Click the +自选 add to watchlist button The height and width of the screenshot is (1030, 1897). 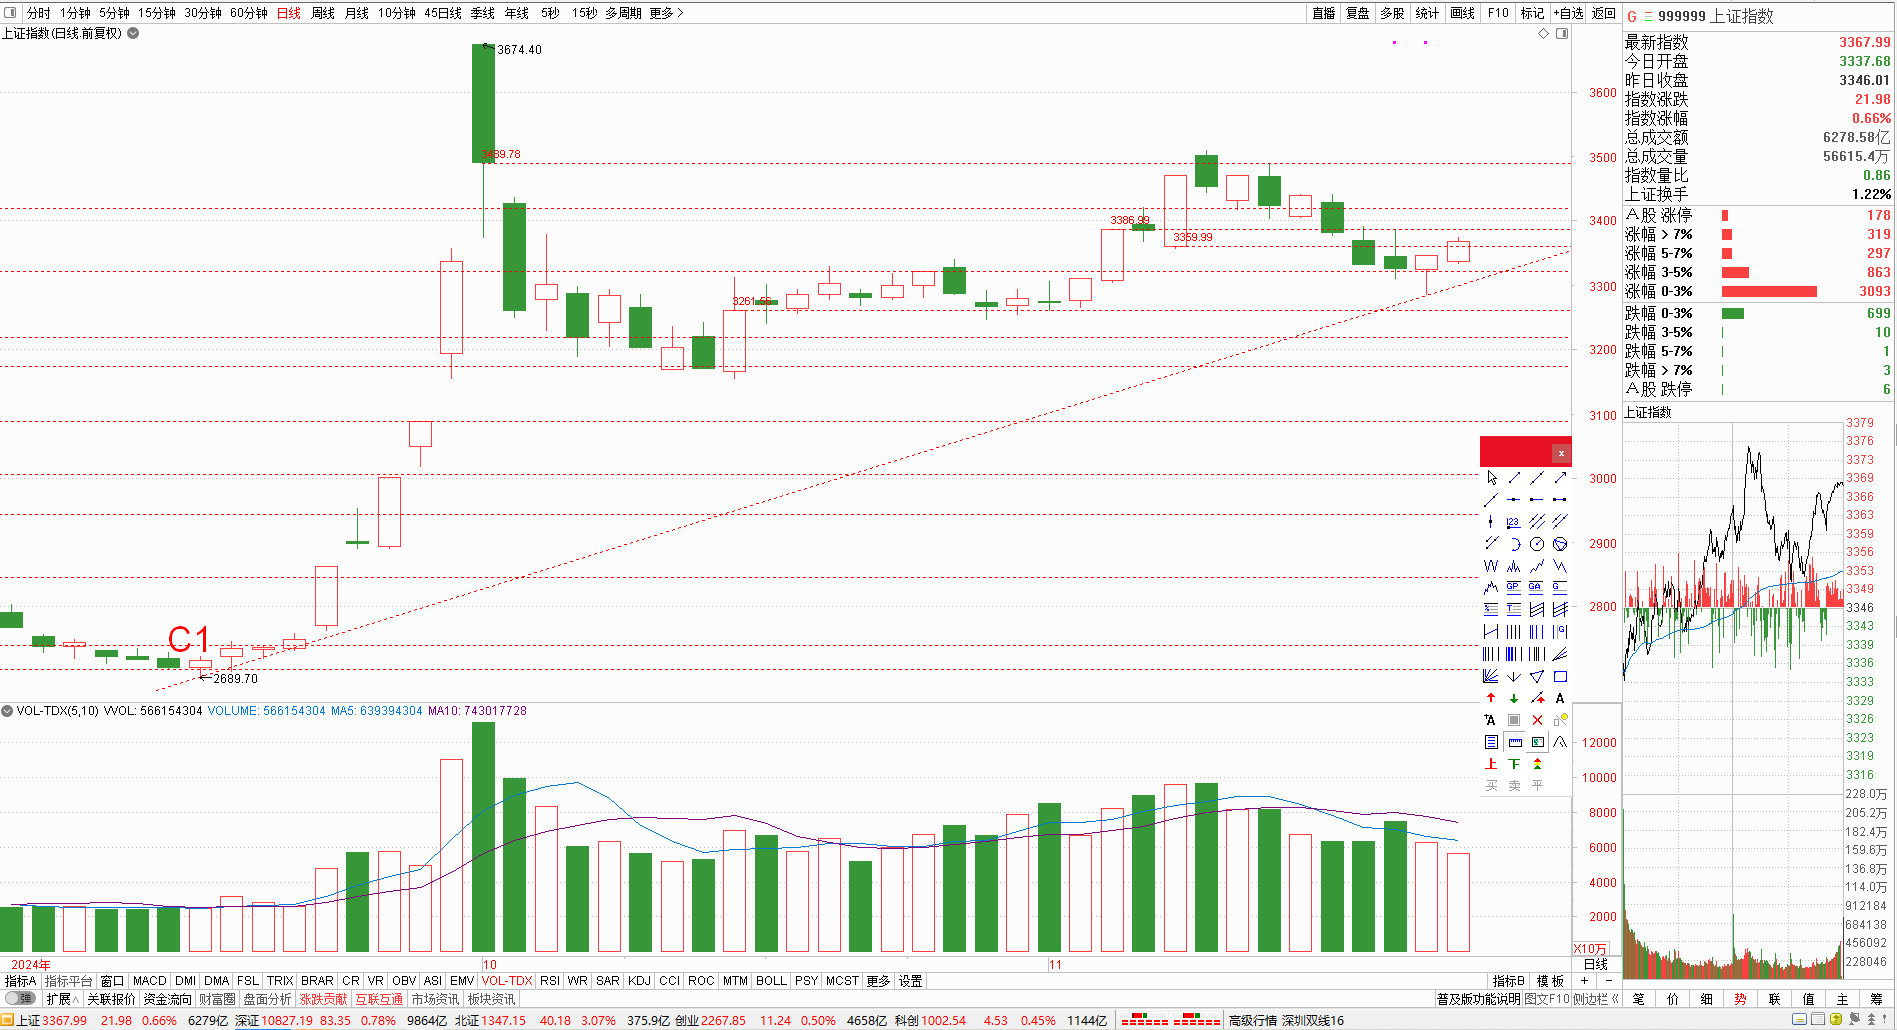pyautogui.click(x=1568, y=13)
